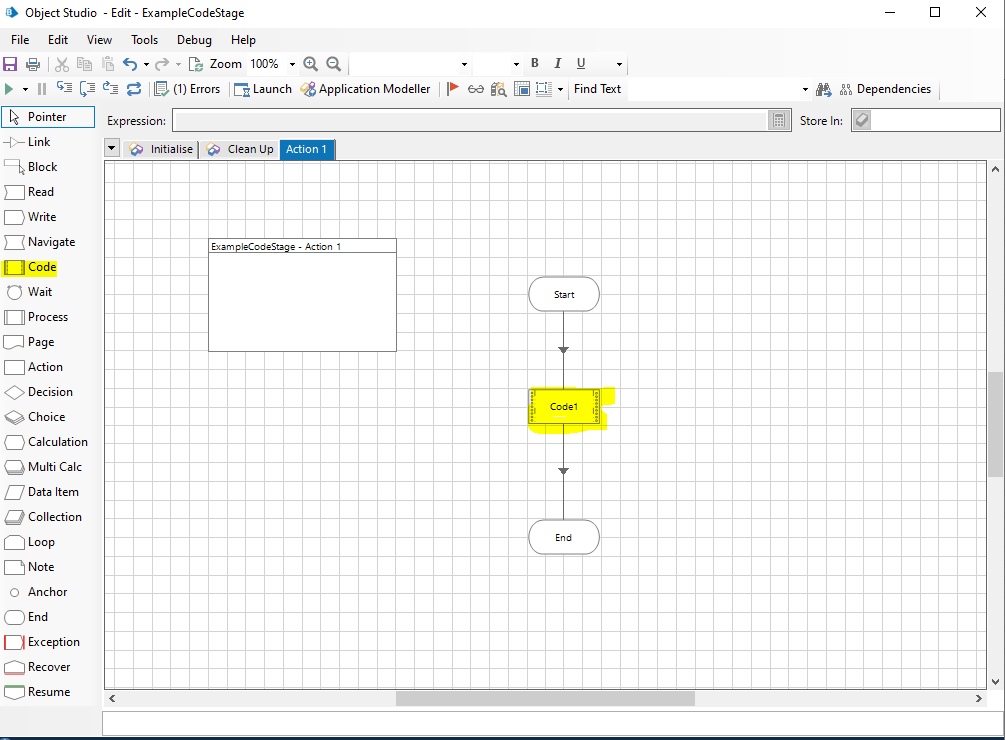Open the View menu

(x=99, y=40)
